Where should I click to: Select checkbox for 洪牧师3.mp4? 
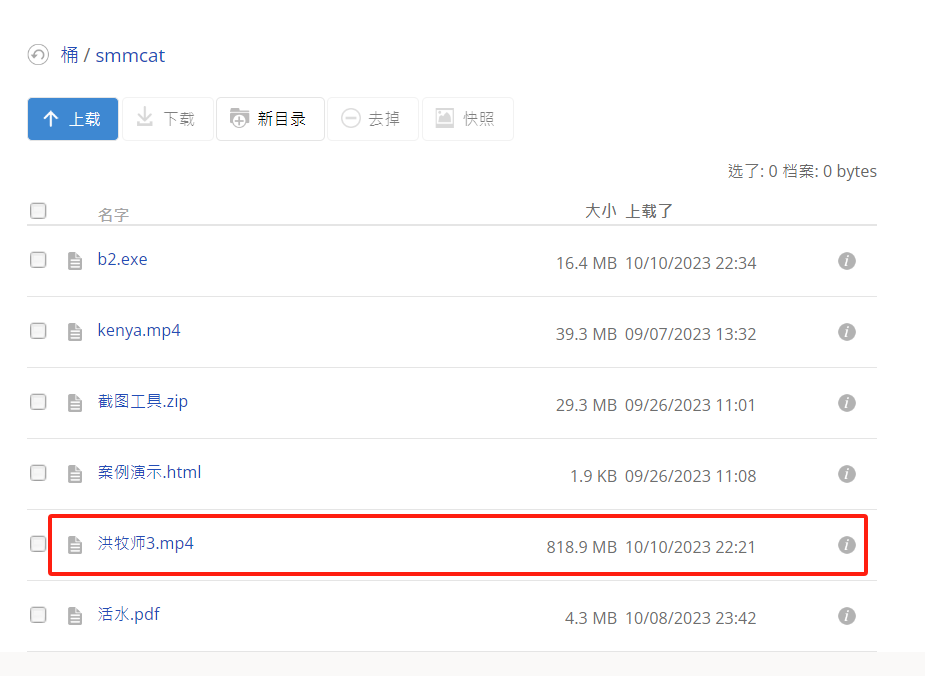pyautogui.click(x=38, y=544)
